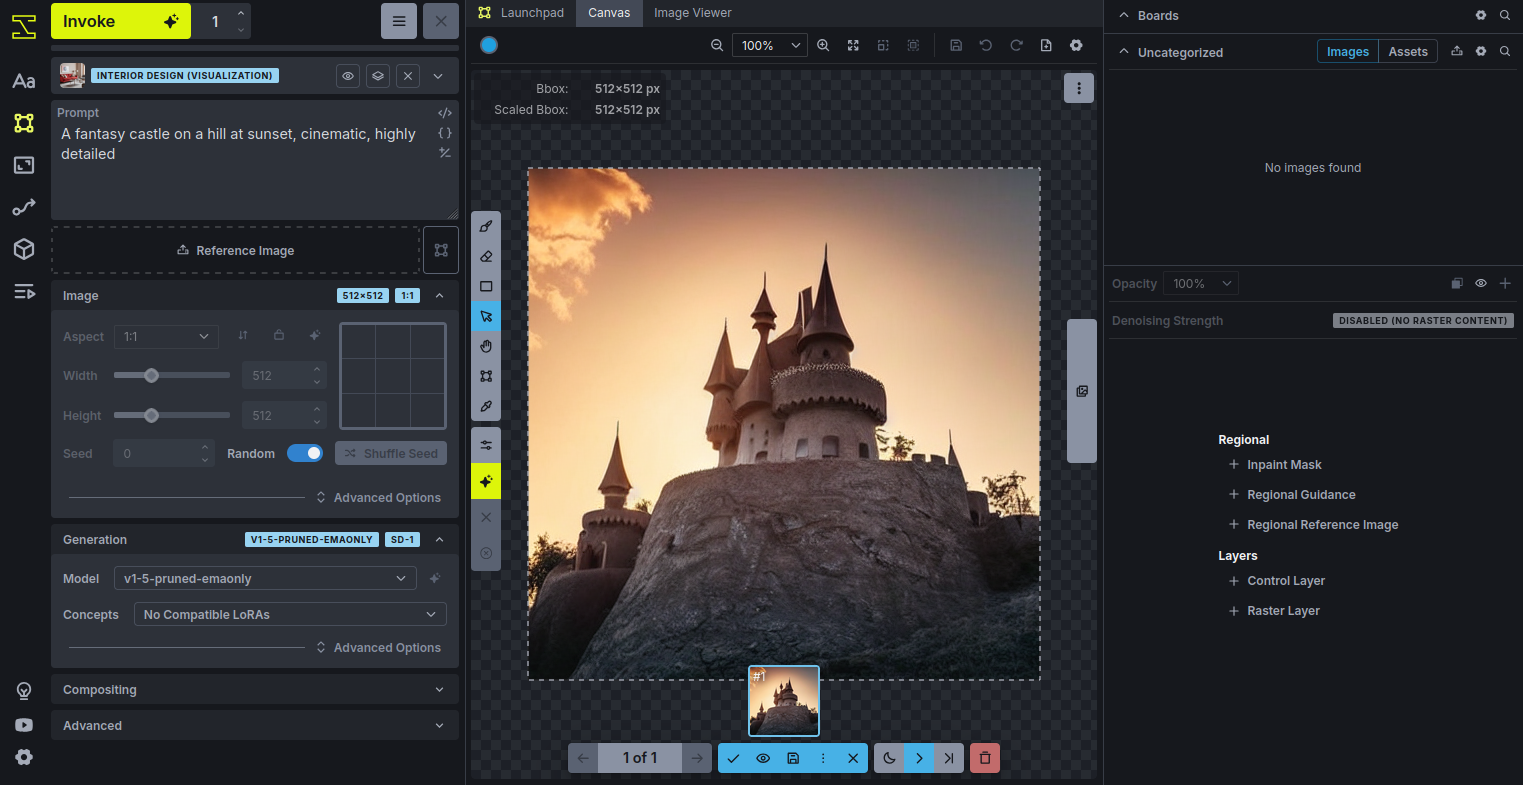Toggle staging area image visibility eye

click(763, 758)
